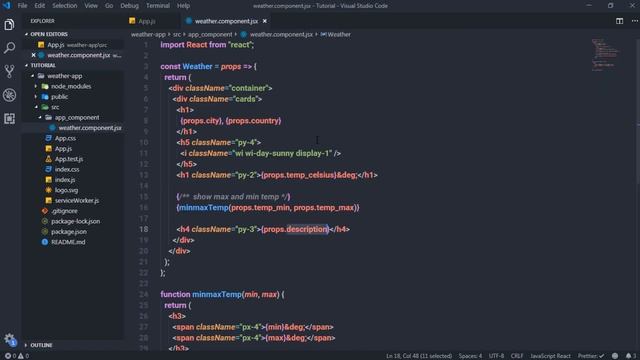Open the Edit menu
Viewport: 640px width, 360px height.
(x=40, y=6)
